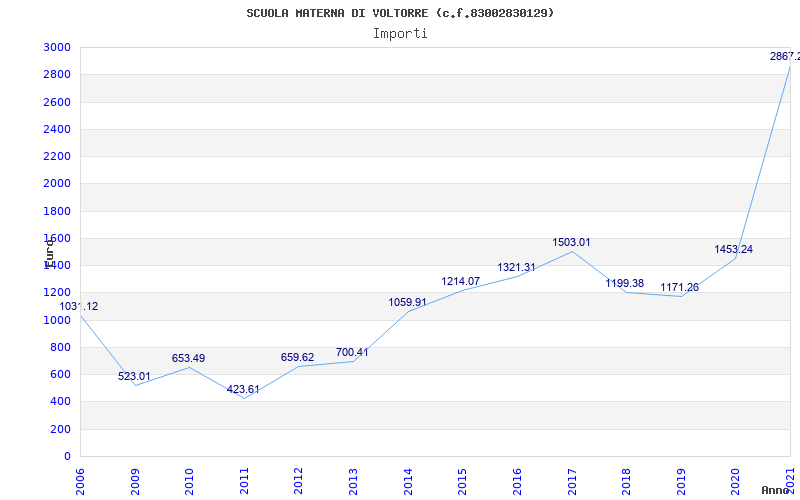Select the 653.49 value label

click(188, 358)
